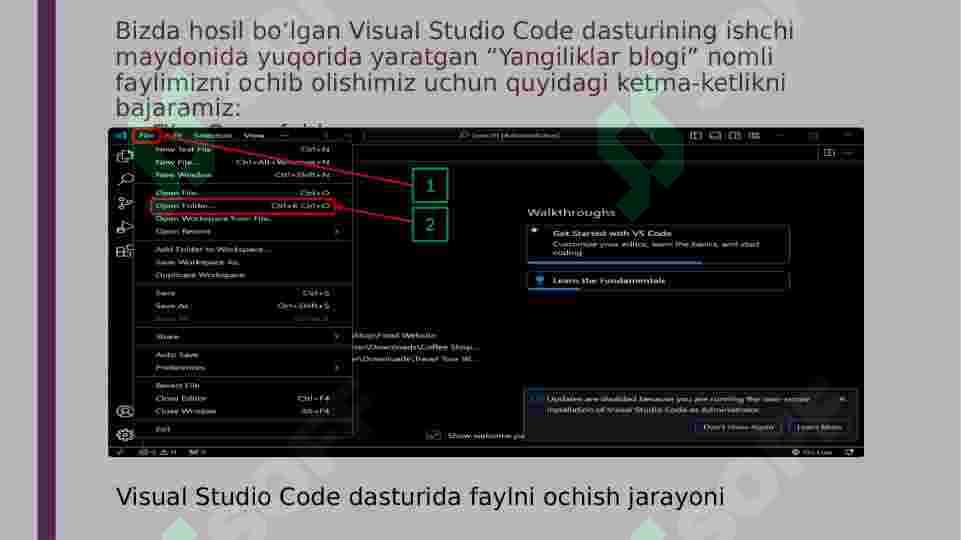961x540 pixels.
Task: Choose Exit in File menu
Action: coord(243,429)
